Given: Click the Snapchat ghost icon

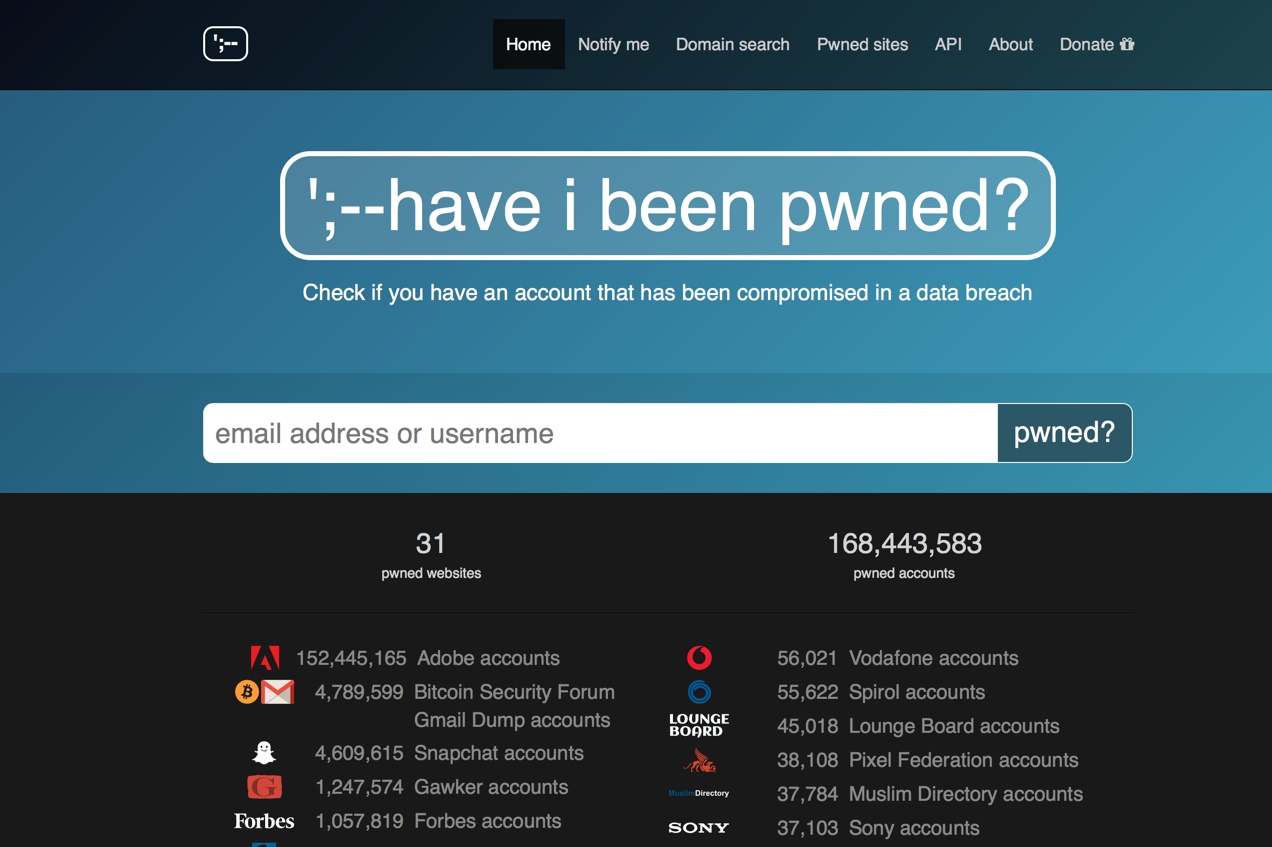Looking at the screenshot, I should tap(264, 753).
